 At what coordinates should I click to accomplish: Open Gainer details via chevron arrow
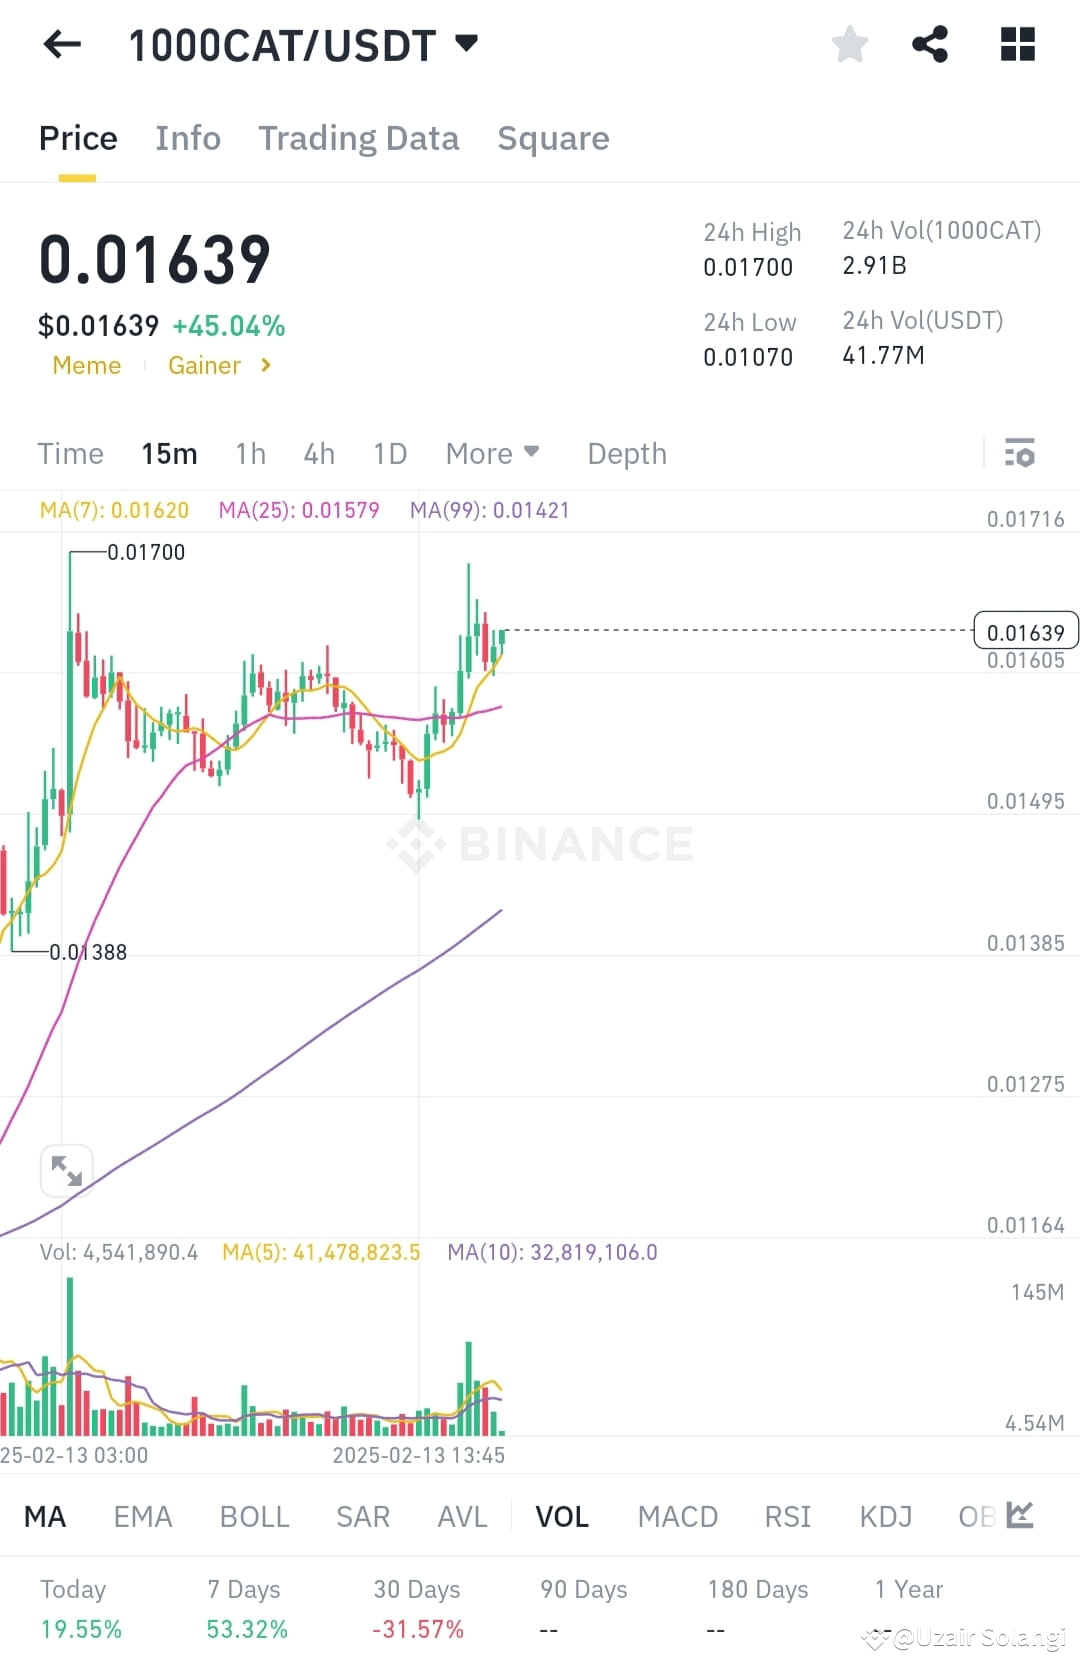pos(266,365)
